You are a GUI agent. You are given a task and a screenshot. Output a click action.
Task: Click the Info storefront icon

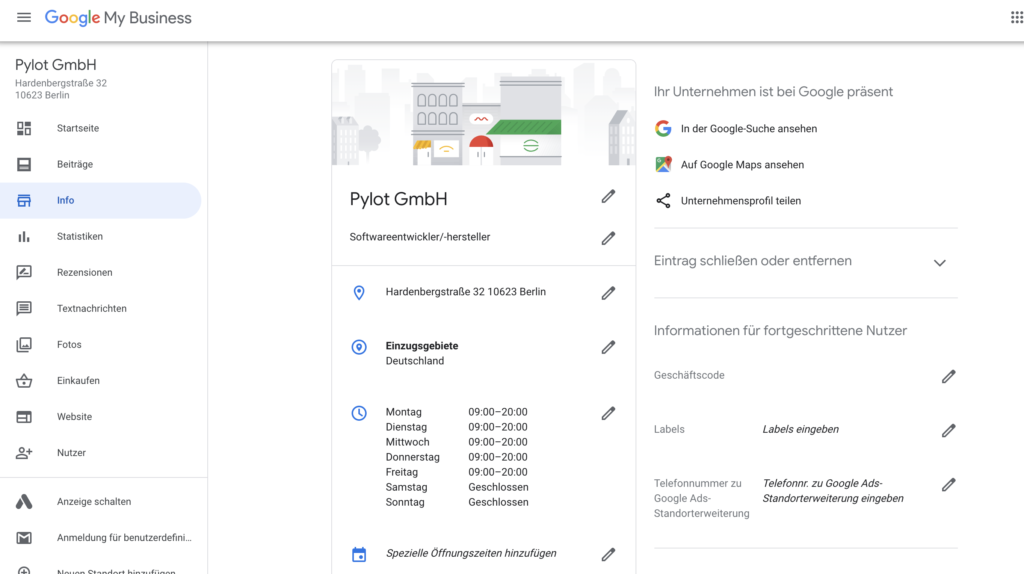coord(24,200)
